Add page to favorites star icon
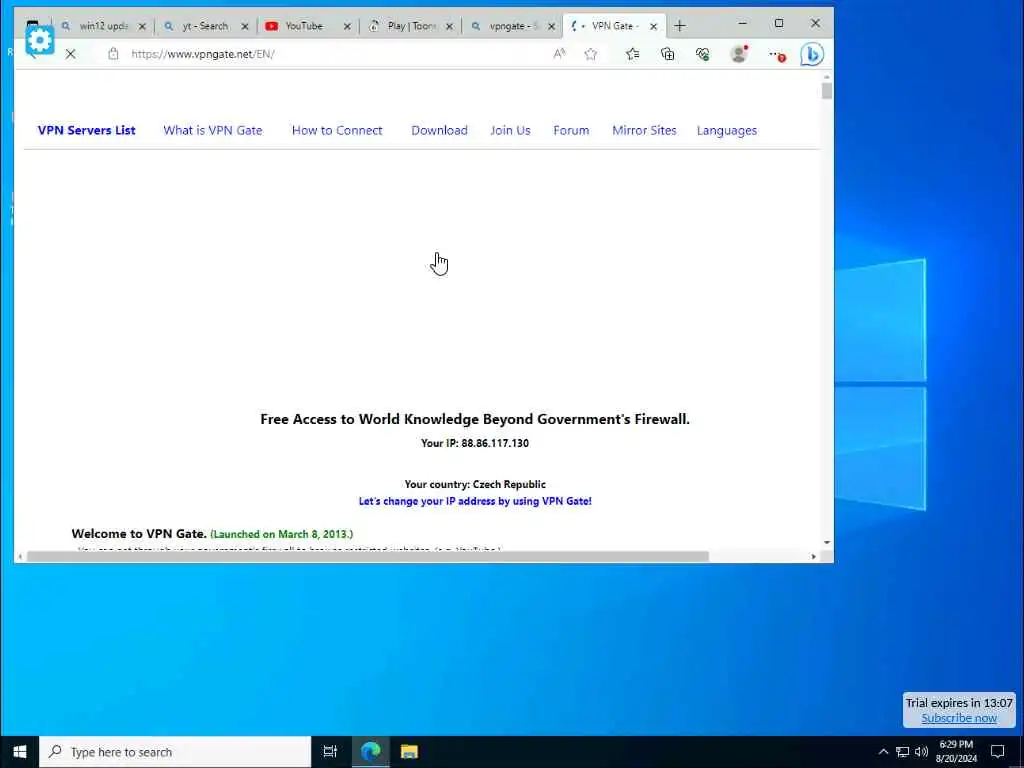Screen dimensions: 1024x768 pos(591,54)
